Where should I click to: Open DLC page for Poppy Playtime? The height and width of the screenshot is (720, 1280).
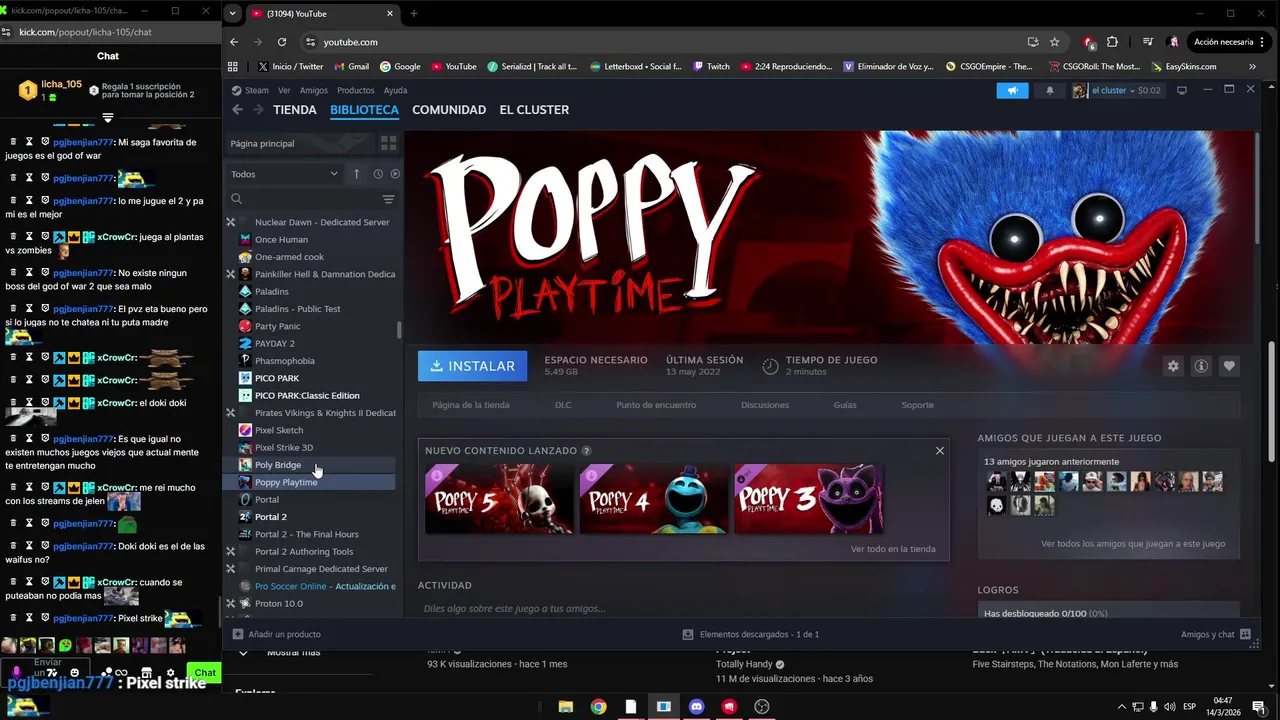(563, 405)
